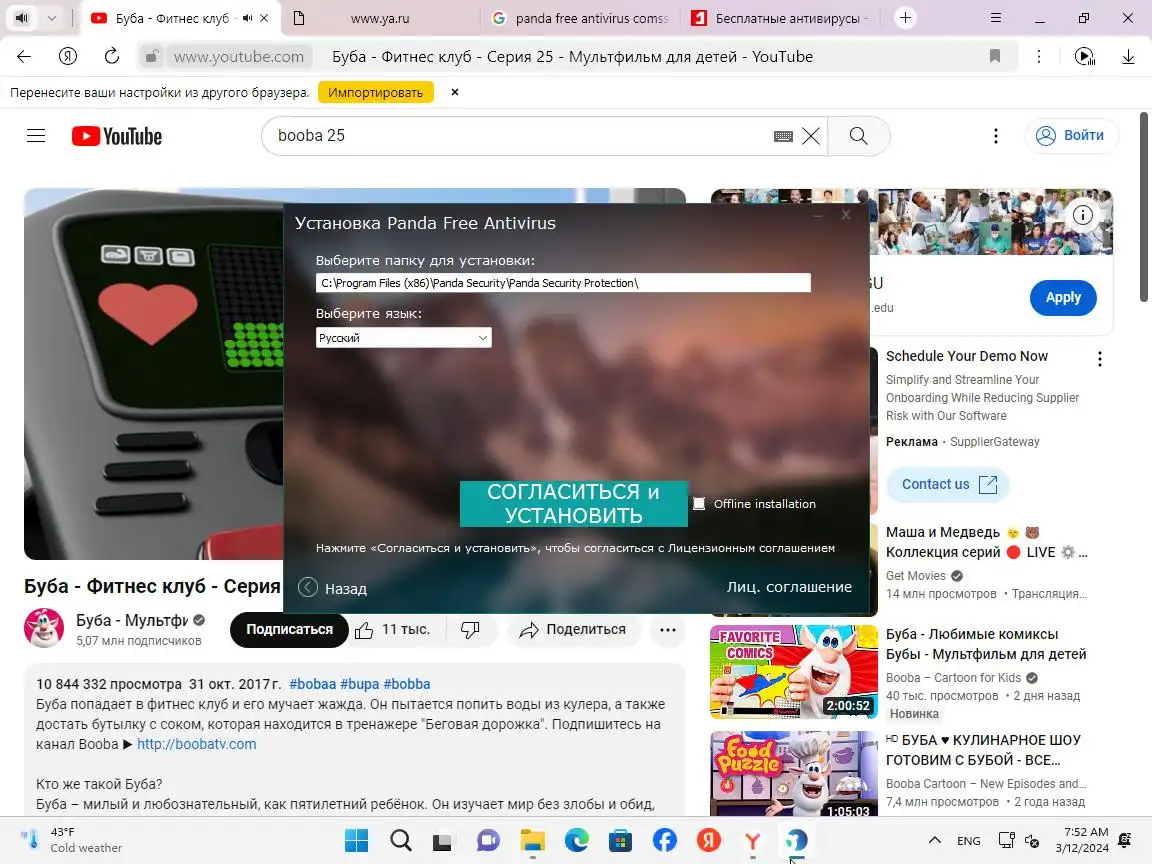1152x864 pixels.
Task: Open browser downloads icon
Action: [x=1128, y=57]
